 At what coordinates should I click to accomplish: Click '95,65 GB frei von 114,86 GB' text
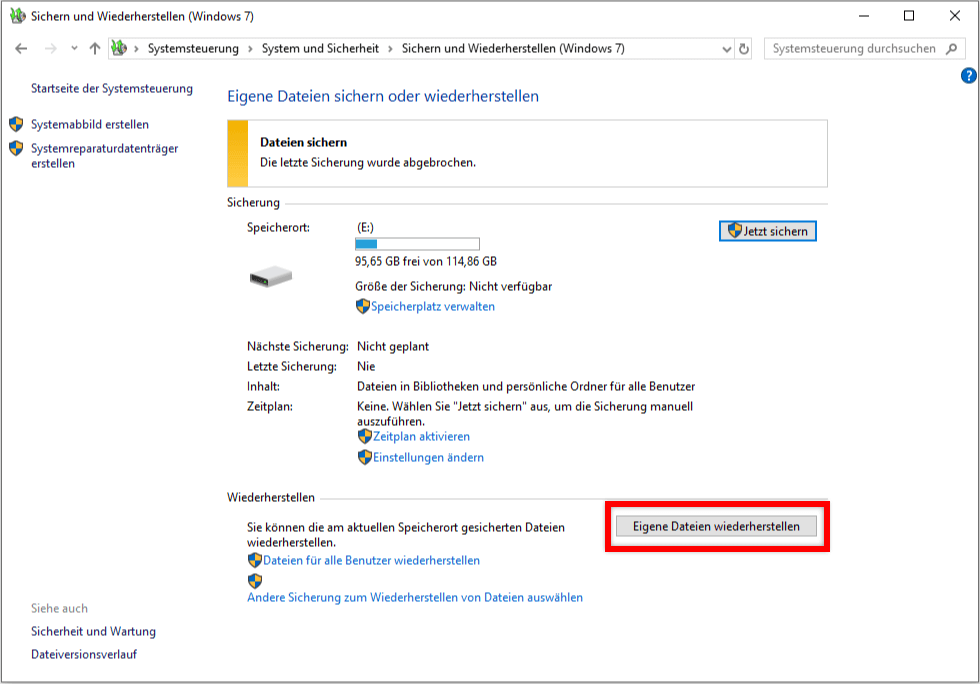coord(426,261)
